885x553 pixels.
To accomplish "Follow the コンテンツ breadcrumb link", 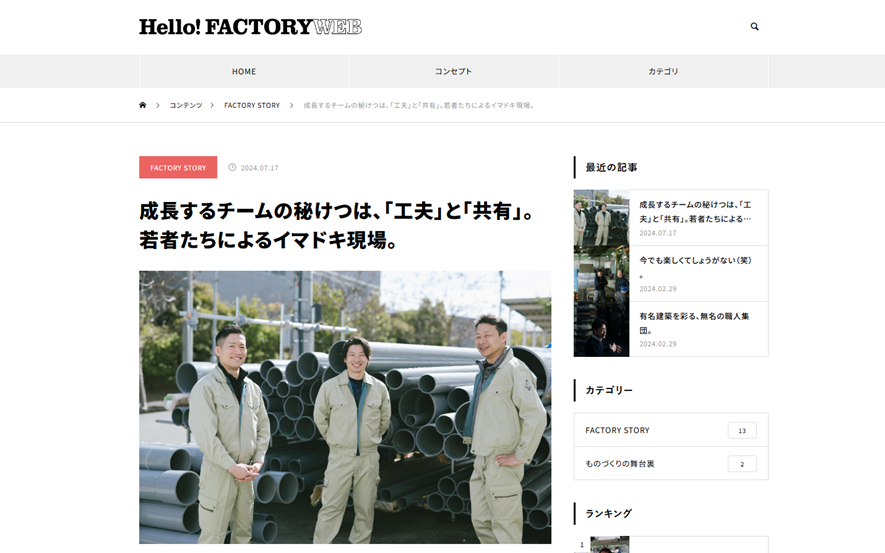I will click(186, 106).
